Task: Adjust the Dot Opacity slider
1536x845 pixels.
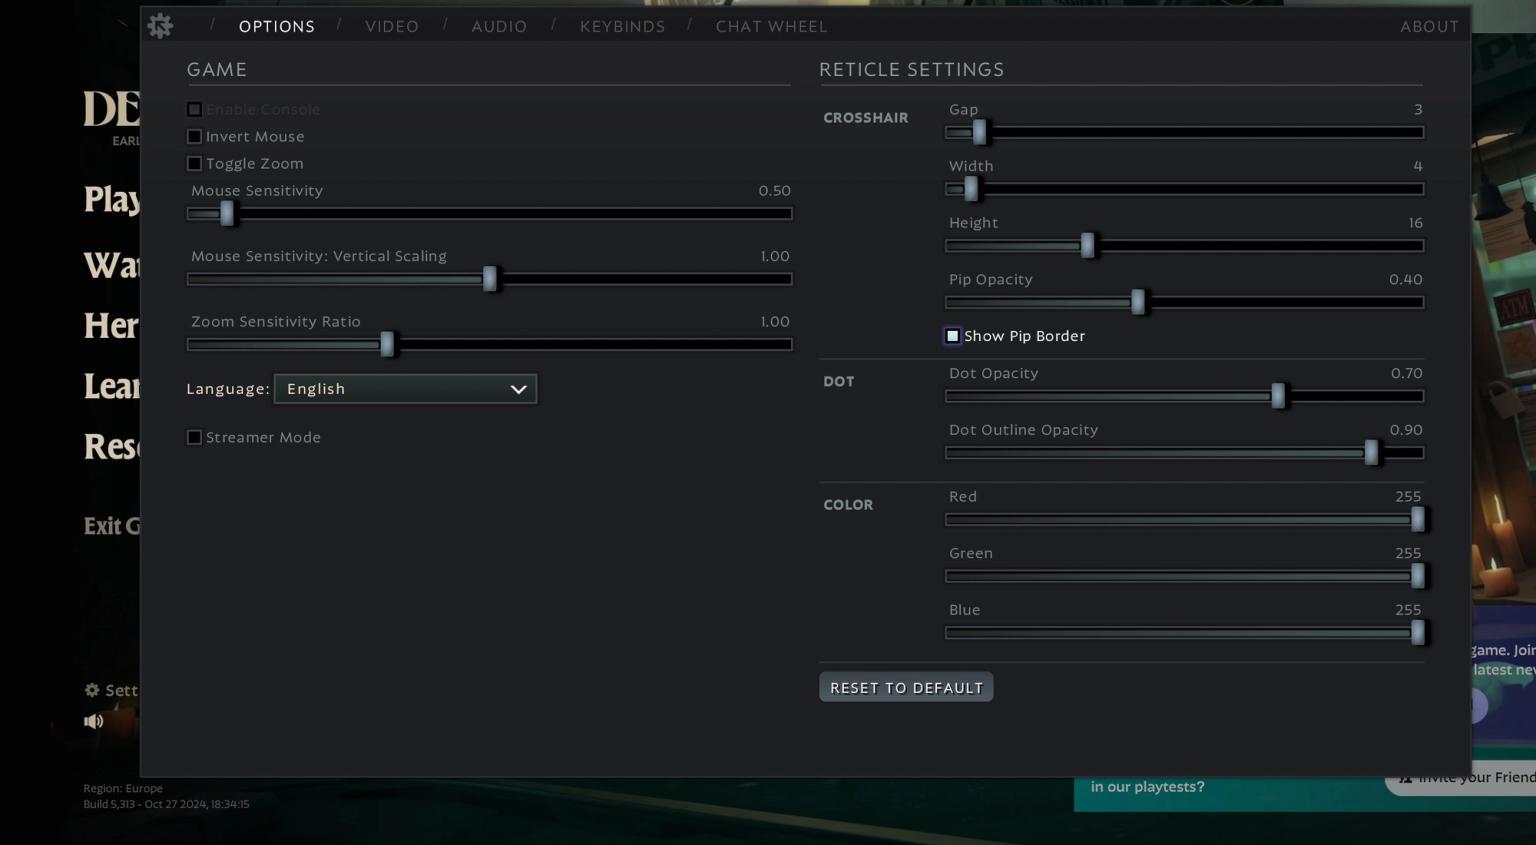Action: [1278, 396]
